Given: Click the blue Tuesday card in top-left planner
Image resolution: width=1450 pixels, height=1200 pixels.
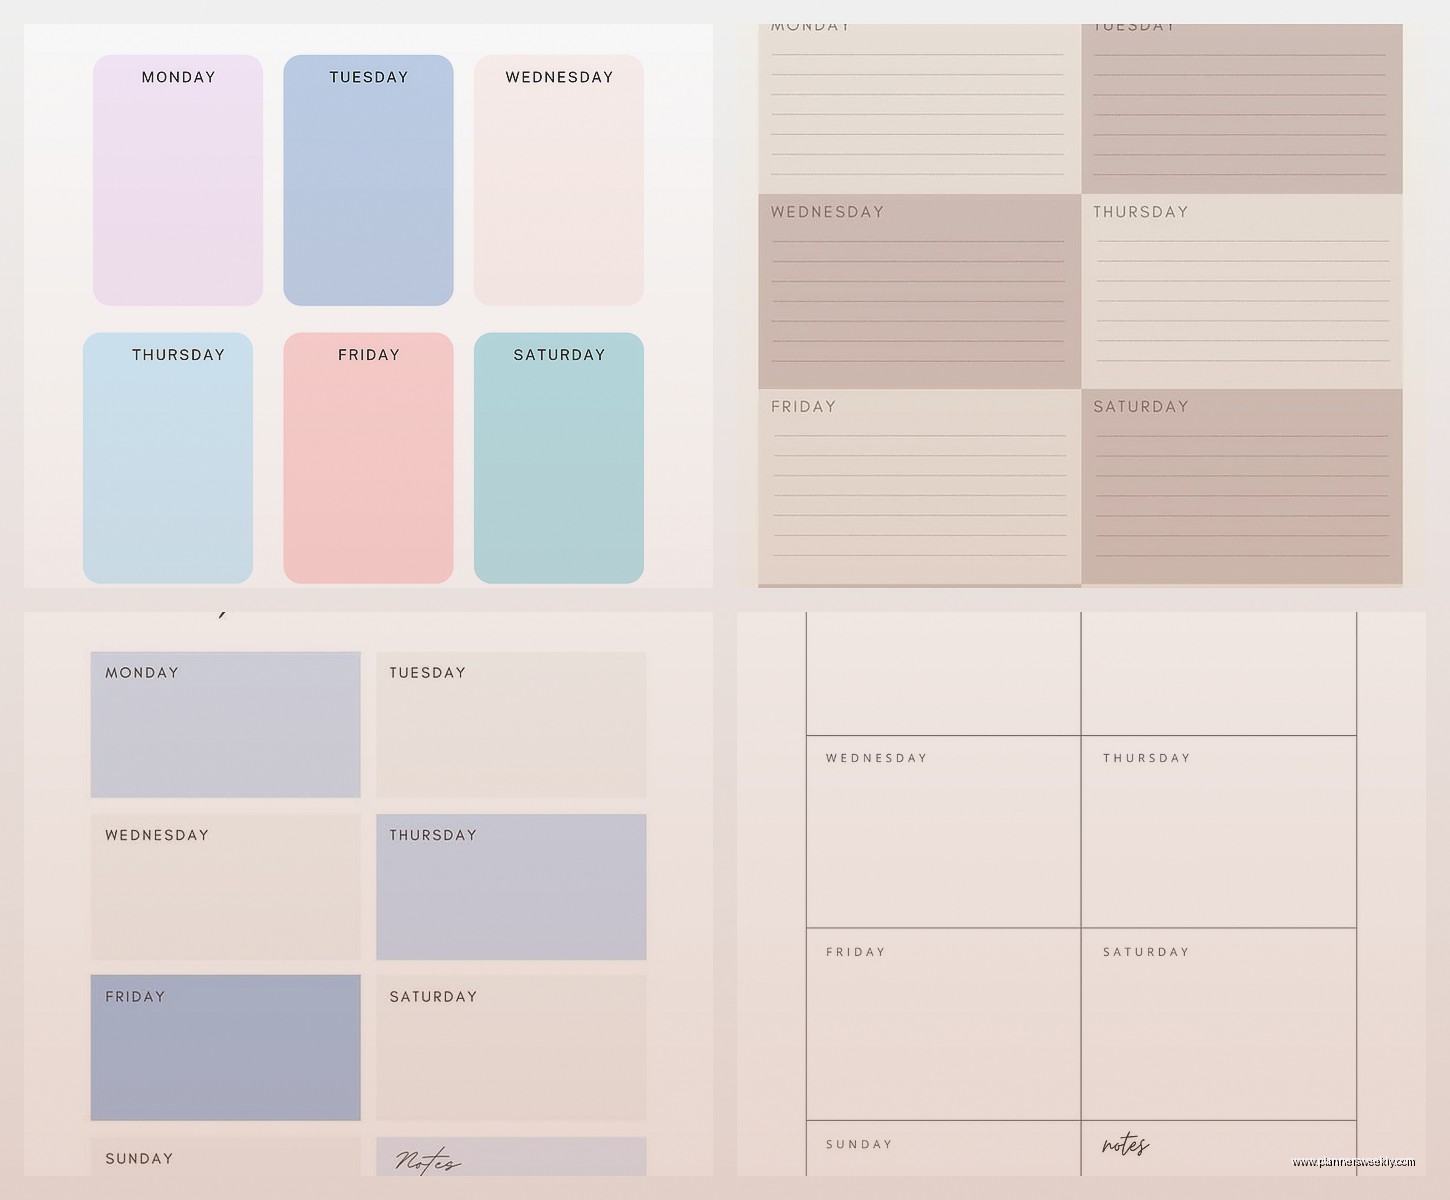Looking at the screenshot, I should (367, 180).
